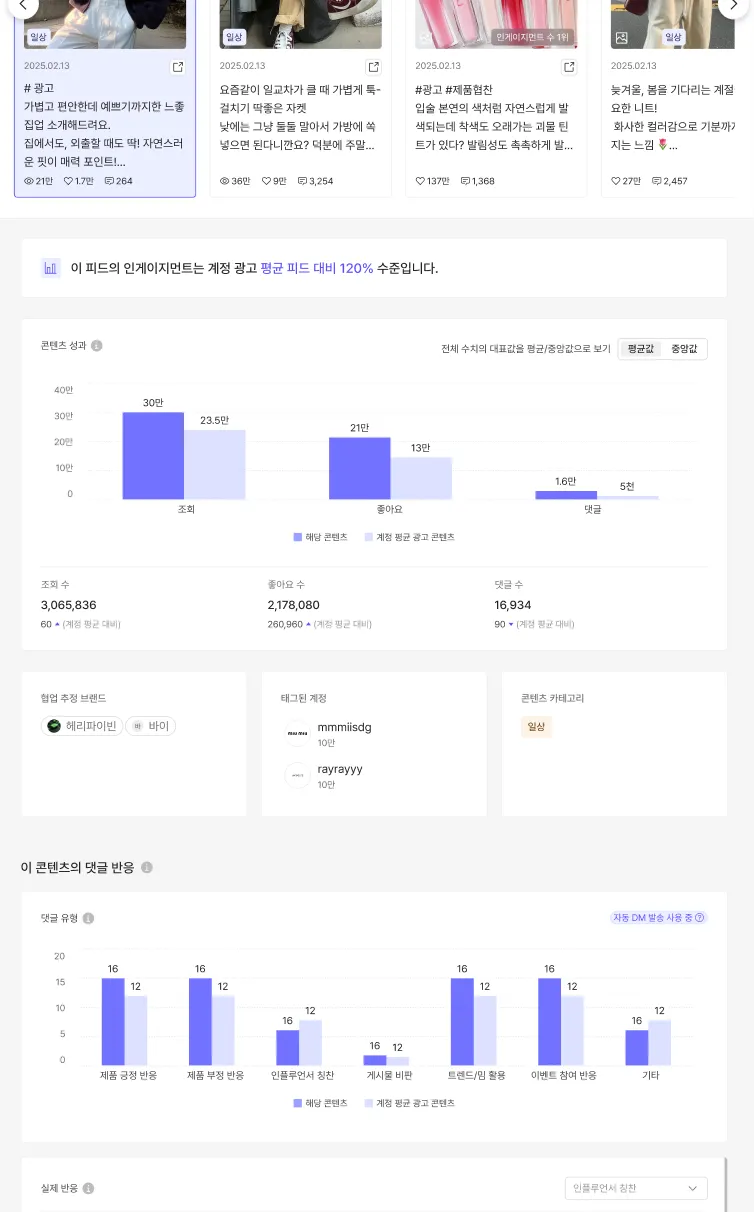Click 이벤트 참여 반응 axis label
This screenshot has height=1212, width=754.
(564, 1075)
